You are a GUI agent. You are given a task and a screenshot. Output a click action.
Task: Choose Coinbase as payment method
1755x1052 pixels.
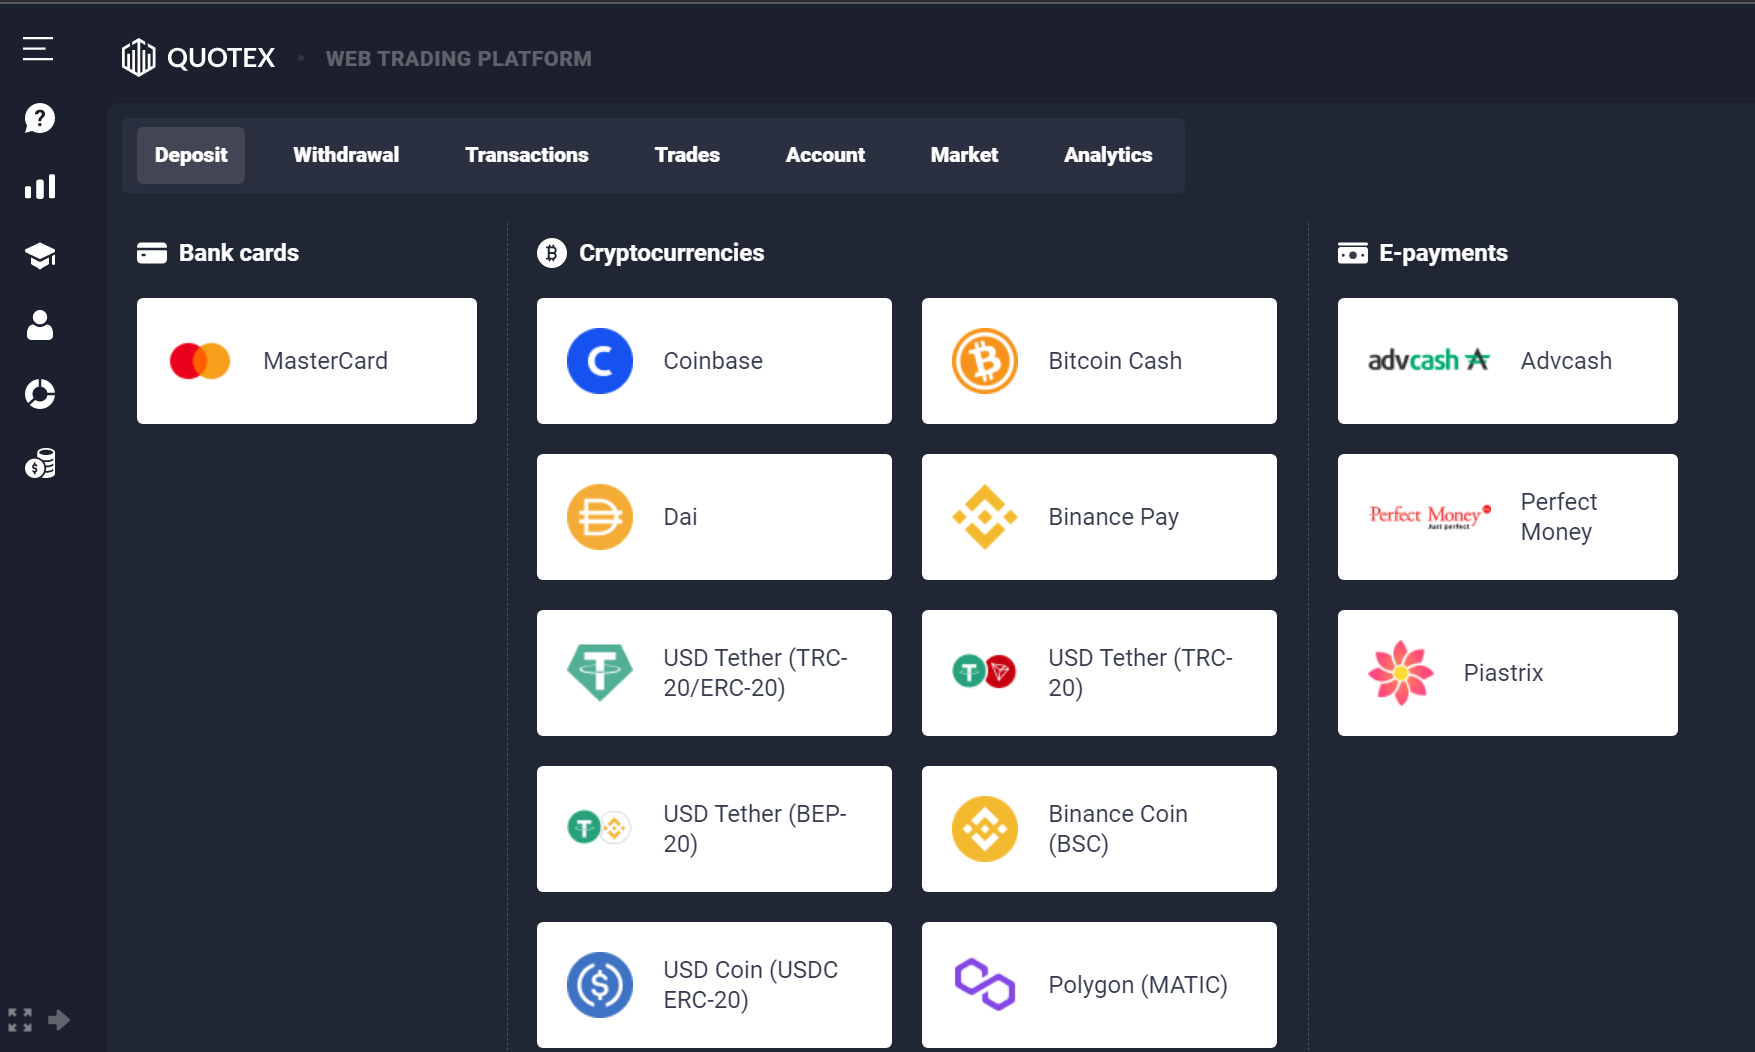[714, 361]
